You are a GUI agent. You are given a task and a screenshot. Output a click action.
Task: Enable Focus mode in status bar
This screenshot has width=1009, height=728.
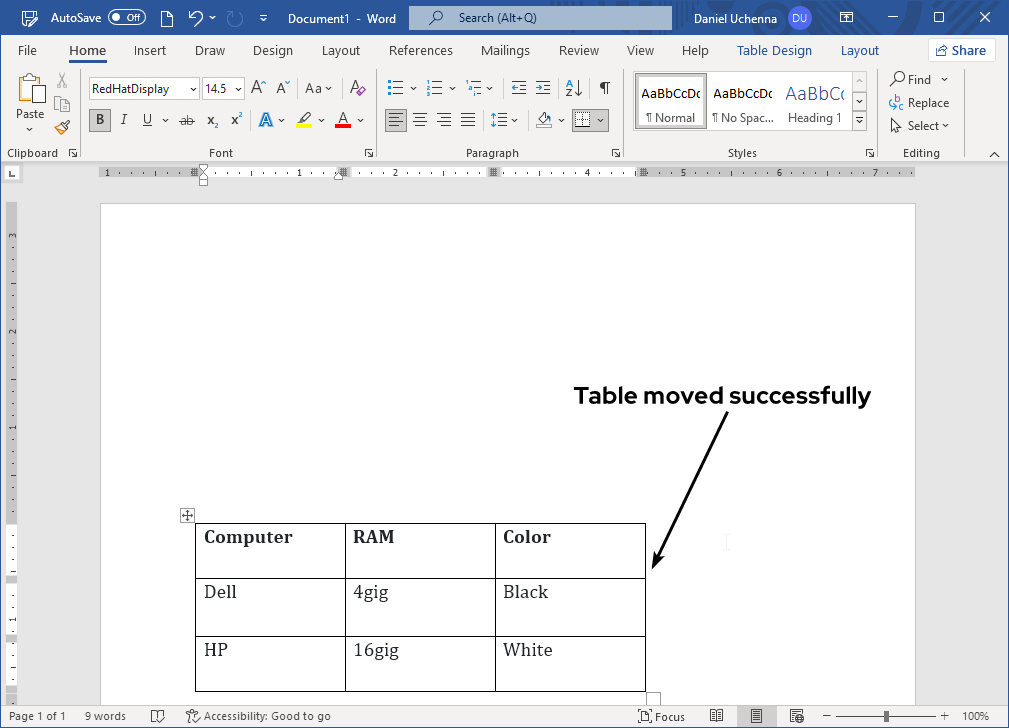661,716
